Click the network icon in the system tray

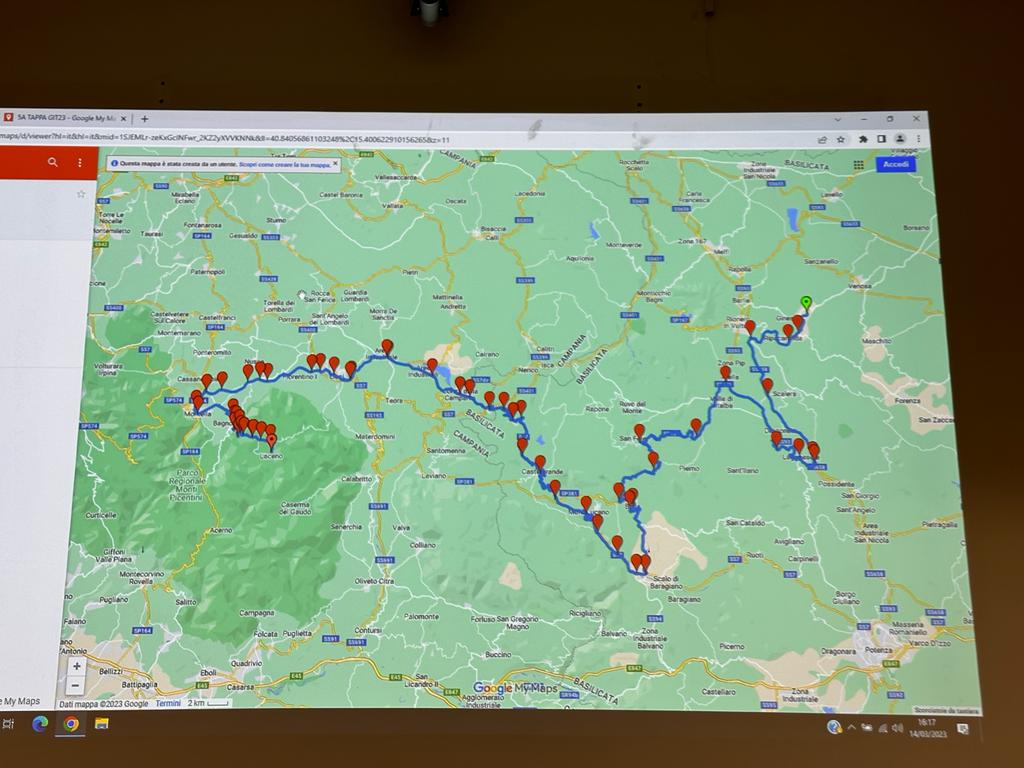click(882, 728)
